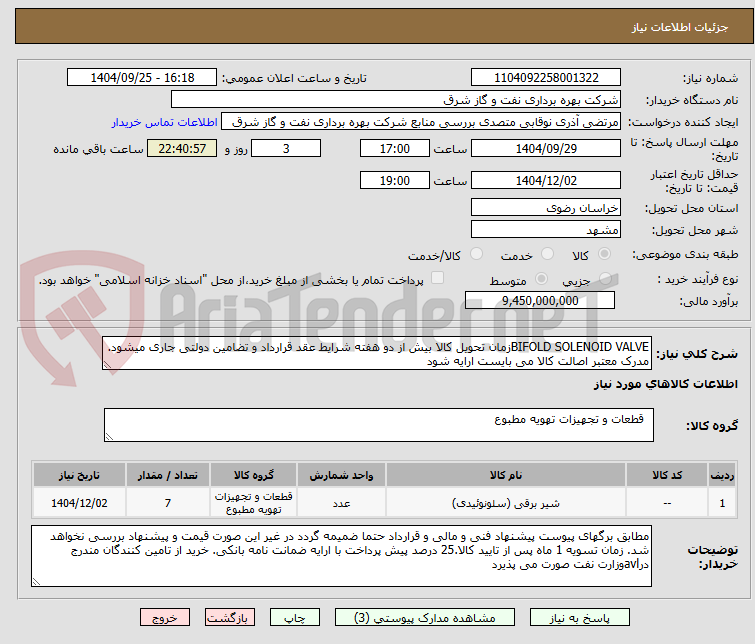755x644 pixels.
Task: Click the خروج exit button
Action: (x=165, y=618)
